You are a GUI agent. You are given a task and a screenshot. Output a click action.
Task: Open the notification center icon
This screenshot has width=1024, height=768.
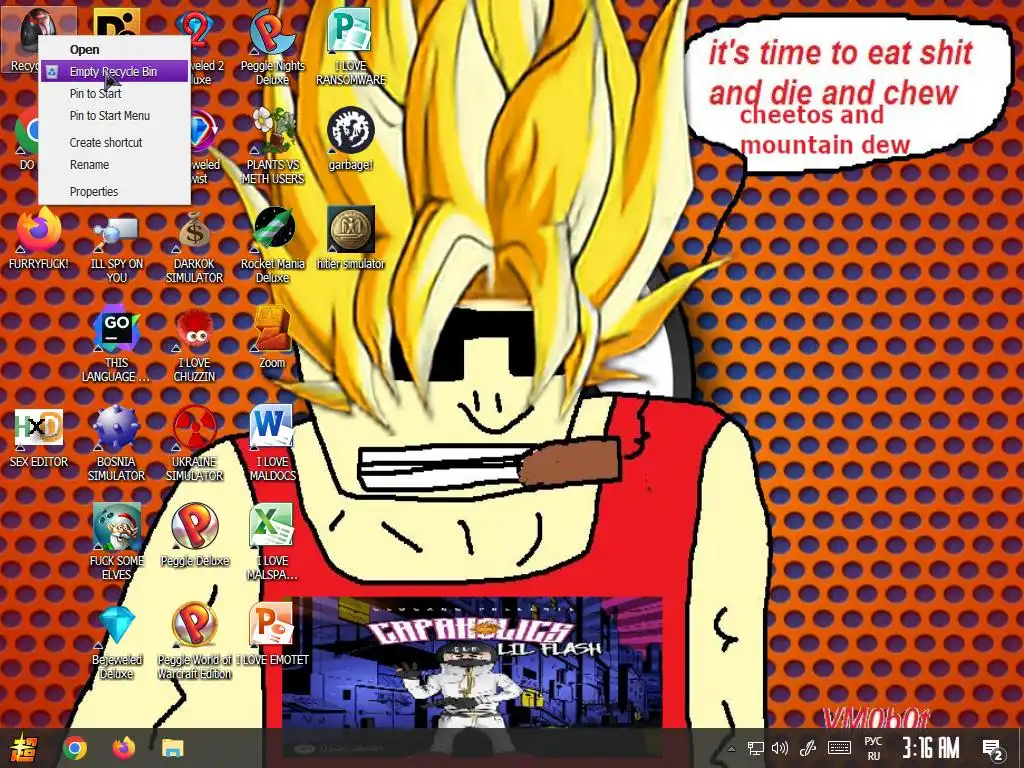click(993, 749)
